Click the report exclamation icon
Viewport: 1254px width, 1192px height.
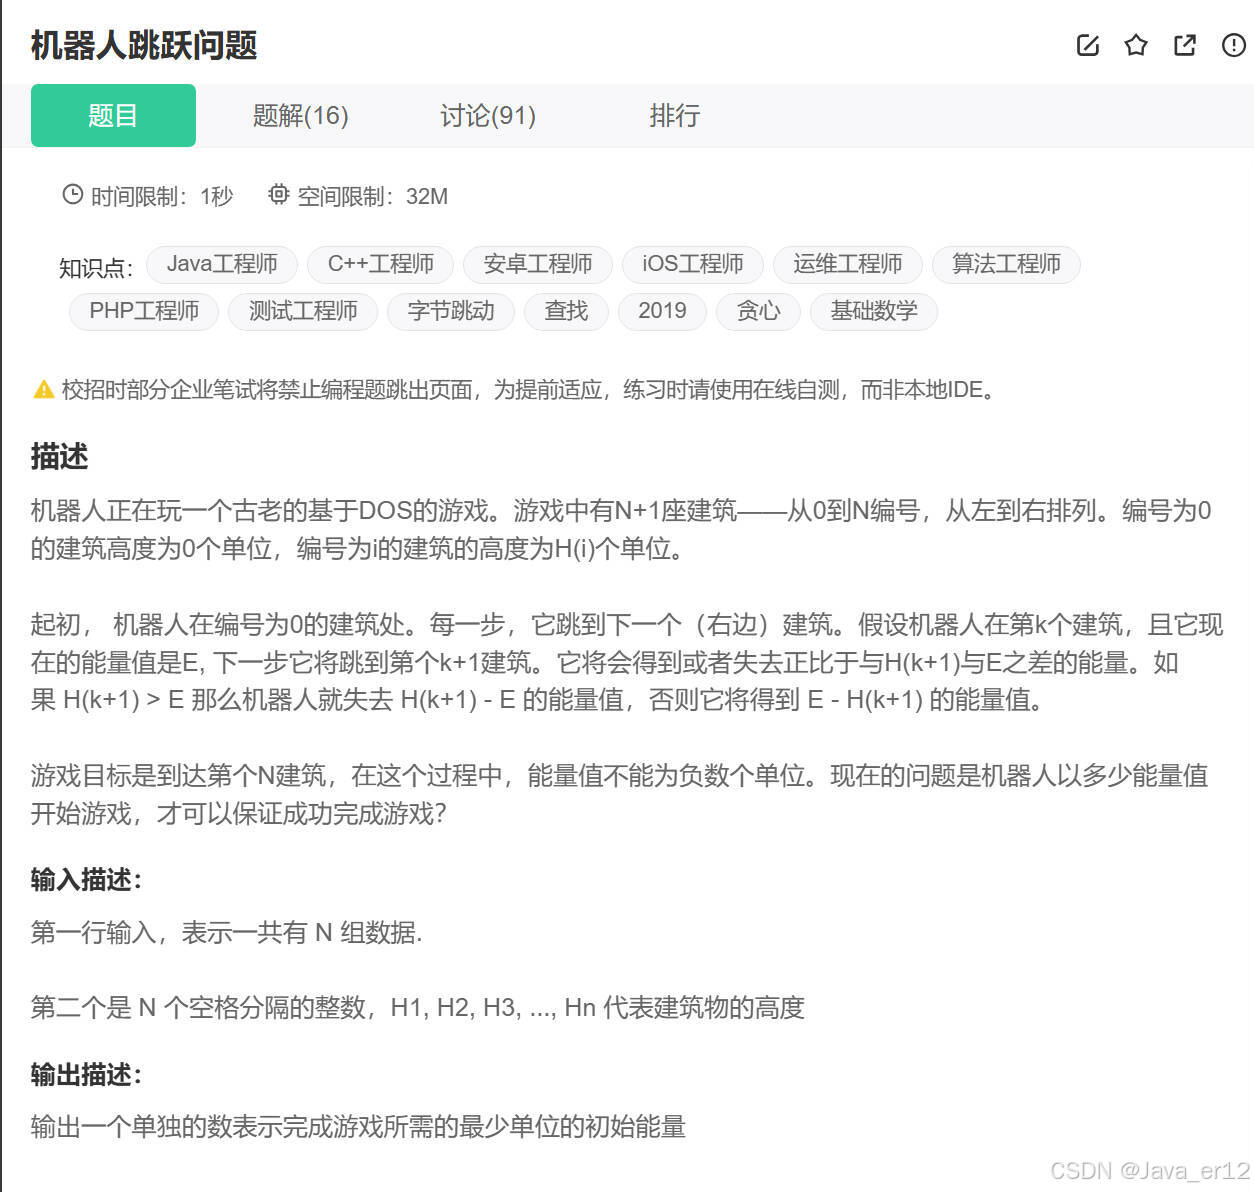(1232, 45)
